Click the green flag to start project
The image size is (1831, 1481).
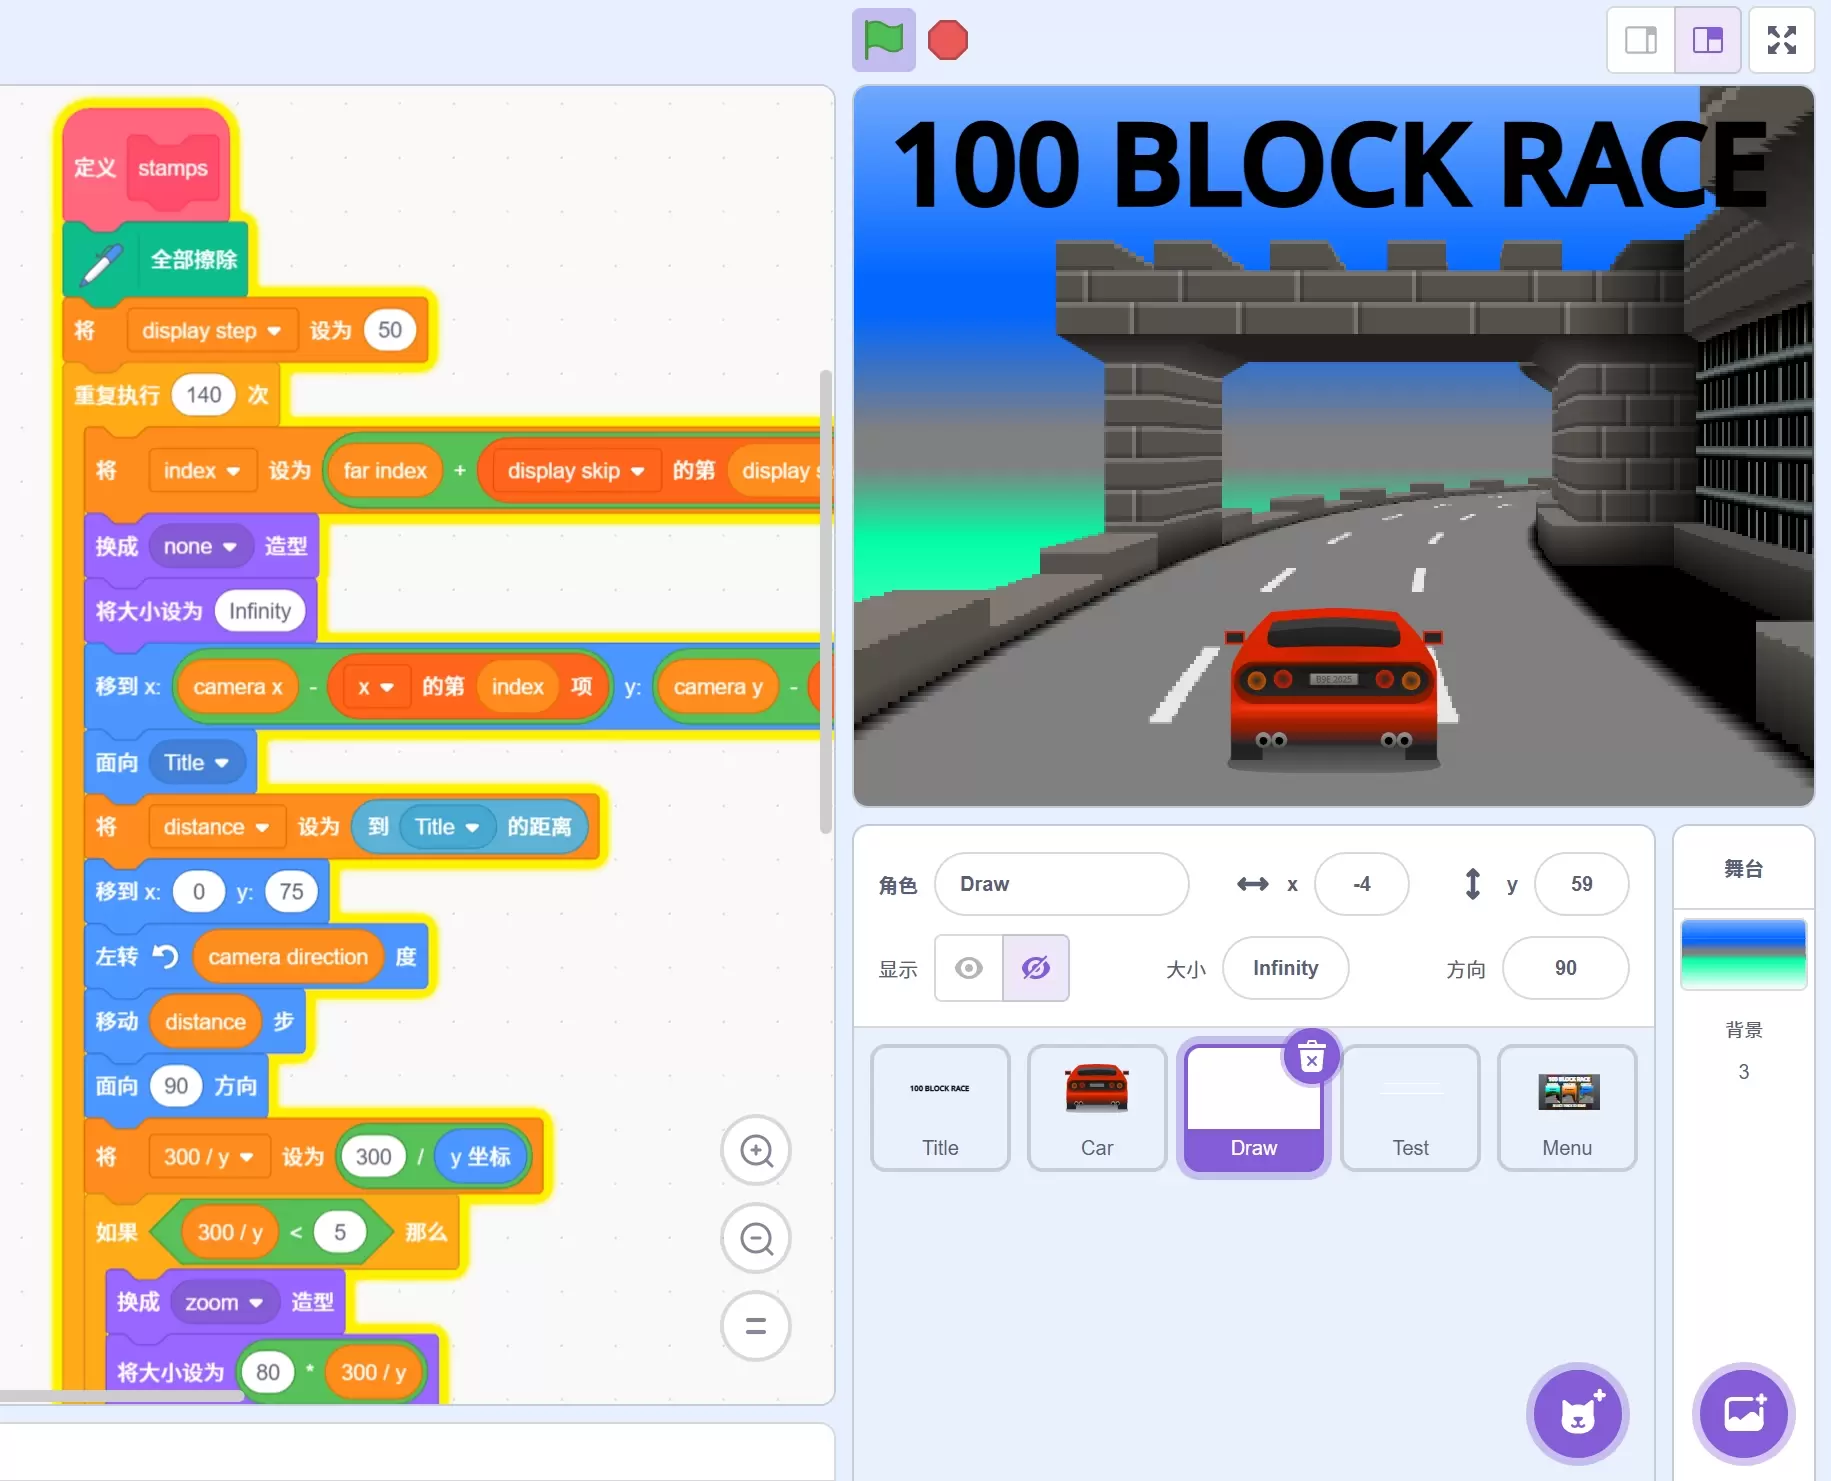pyautogui.click(x=884, y=40)
